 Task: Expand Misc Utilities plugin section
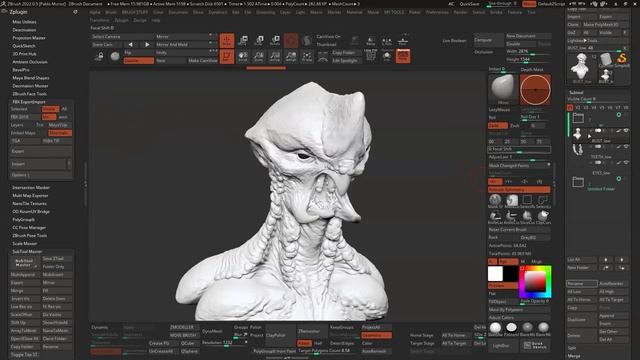click(24, 22)
